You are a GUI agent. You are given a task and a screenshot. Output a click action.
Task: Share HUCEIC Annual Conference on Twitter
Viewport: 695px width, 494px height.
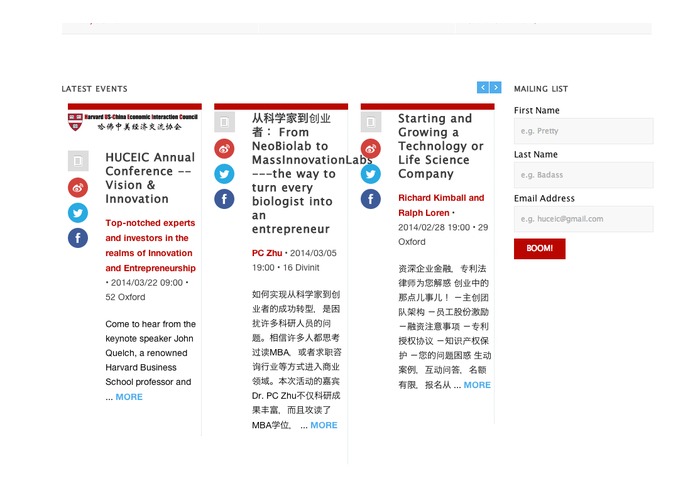click(x=78, y=213)
